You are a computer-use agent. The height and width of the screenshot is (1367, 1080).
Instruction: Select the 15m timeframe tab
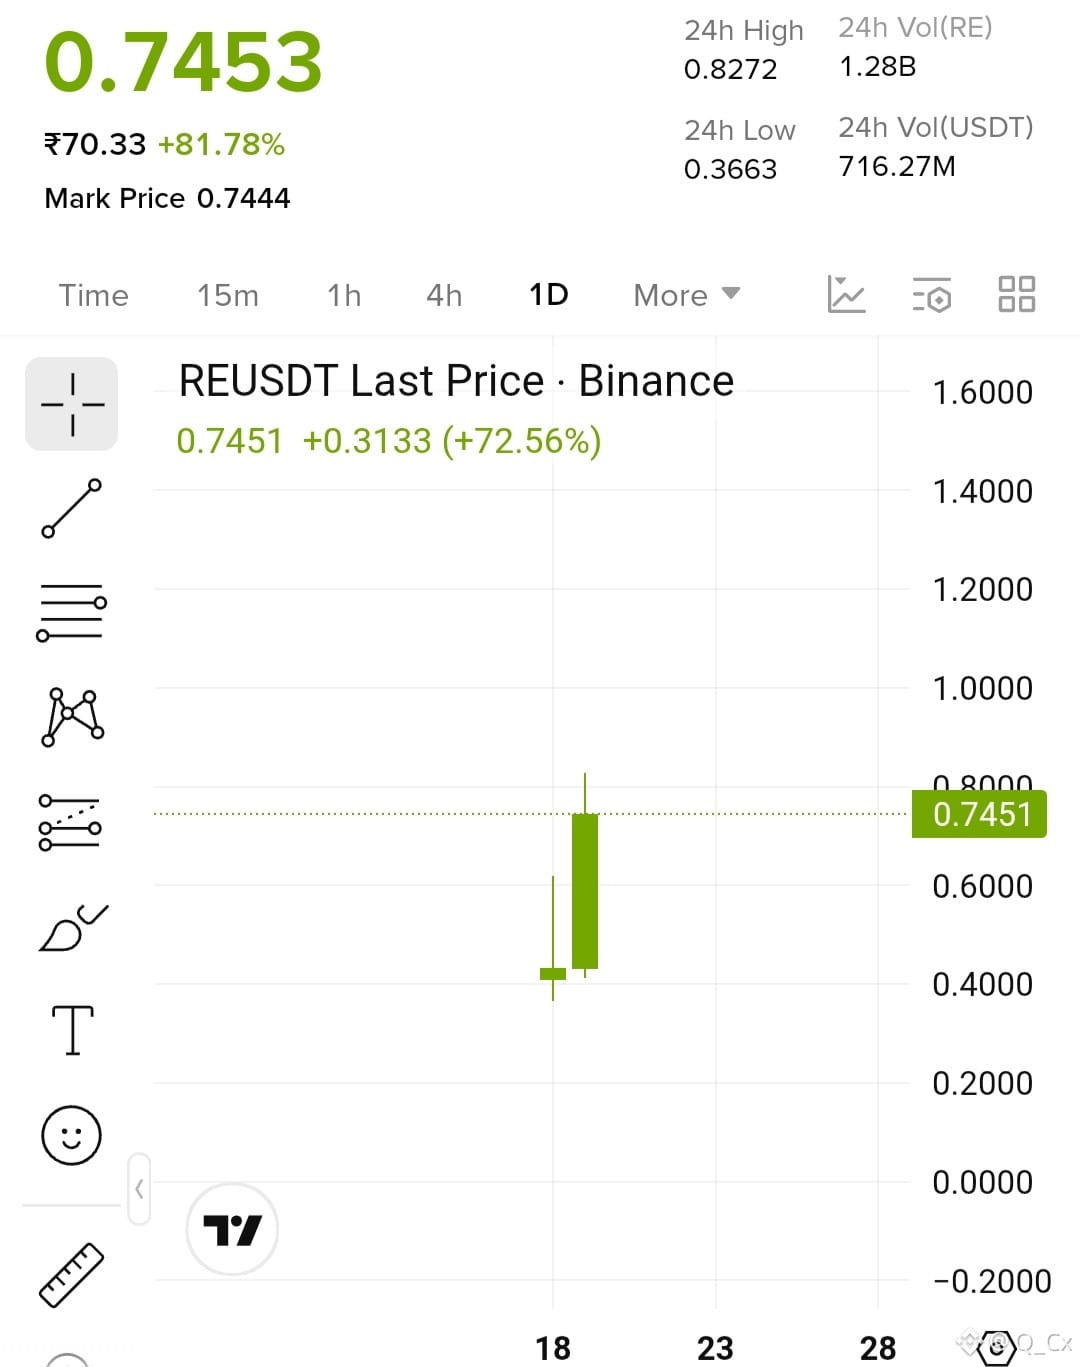pyautogui.click(x=228, y=295)
